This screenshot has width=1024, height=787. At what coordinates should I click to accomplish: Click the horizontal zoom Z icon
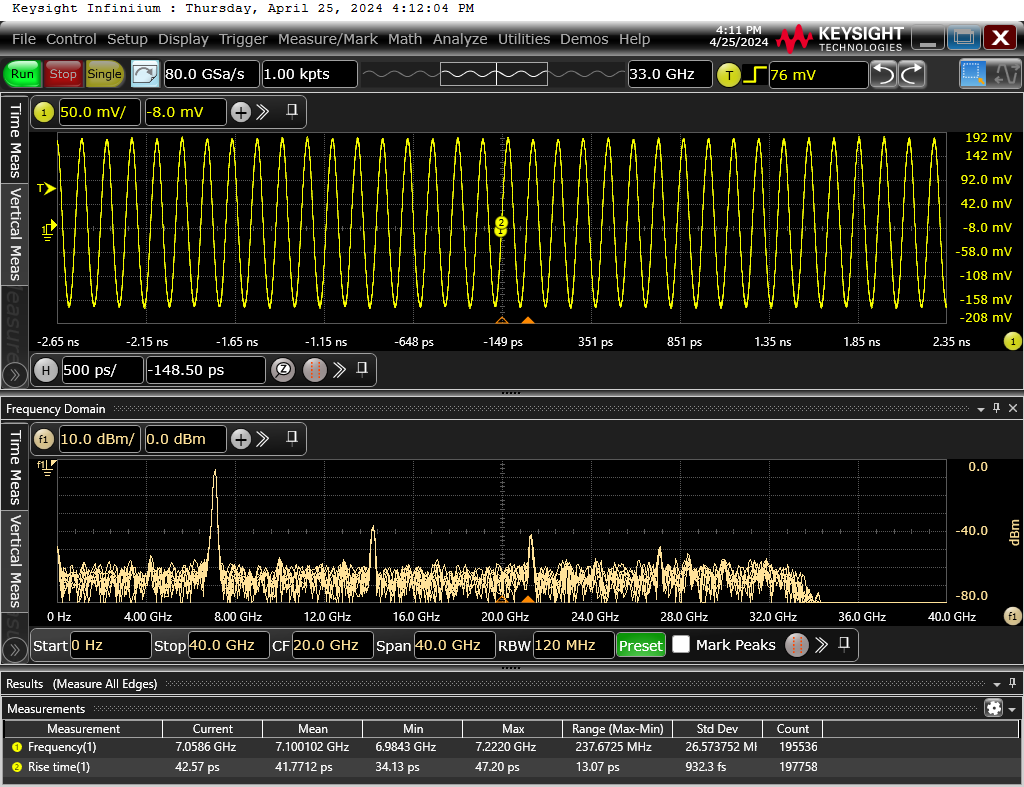click(x=283, y=370)
